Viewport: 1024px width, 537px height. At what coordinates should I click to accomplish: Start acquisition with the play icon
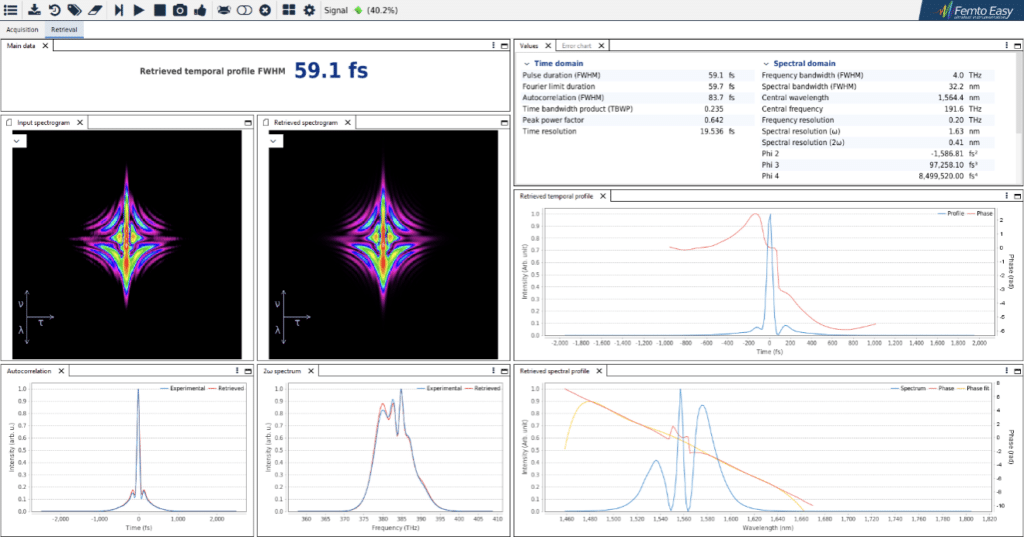point(139,10)
